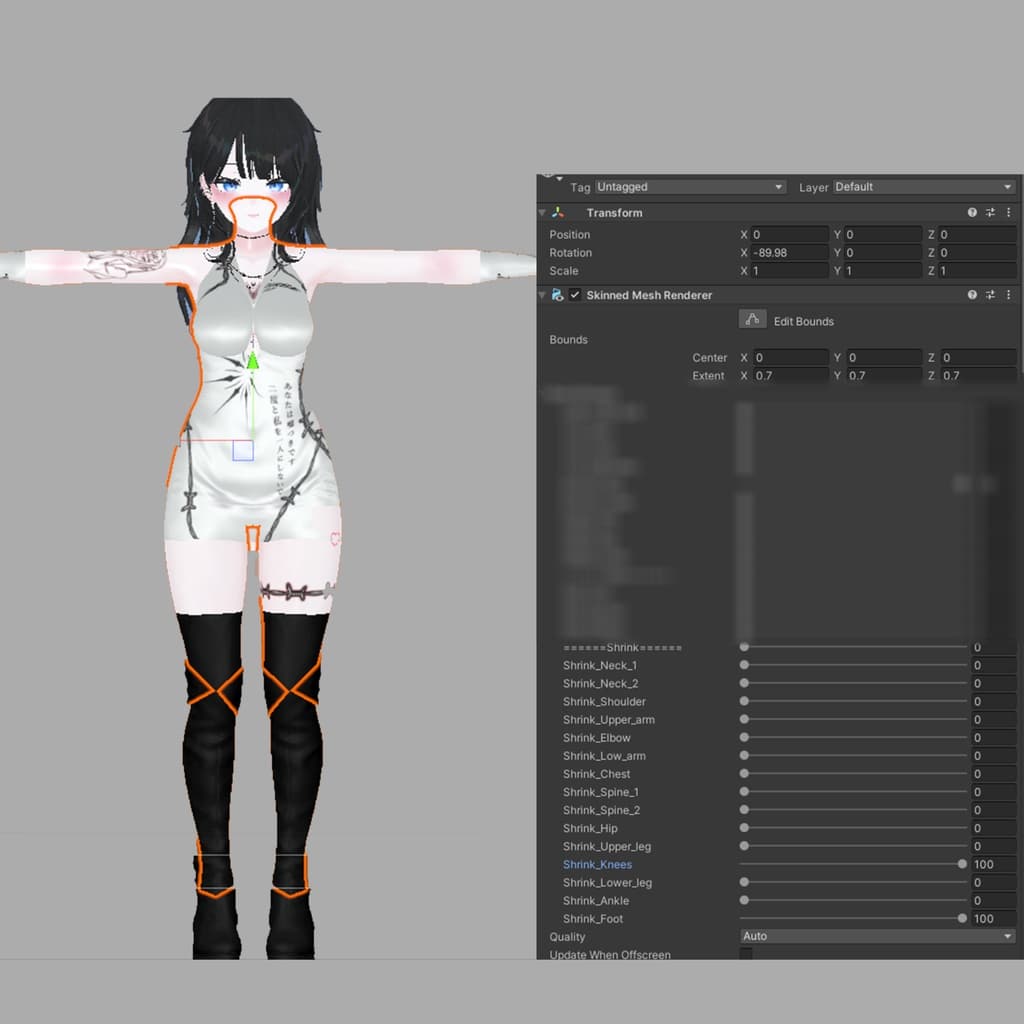
Task: Click the Skinned Mesh Renderer header title
Action: click(x=648, y=295)
